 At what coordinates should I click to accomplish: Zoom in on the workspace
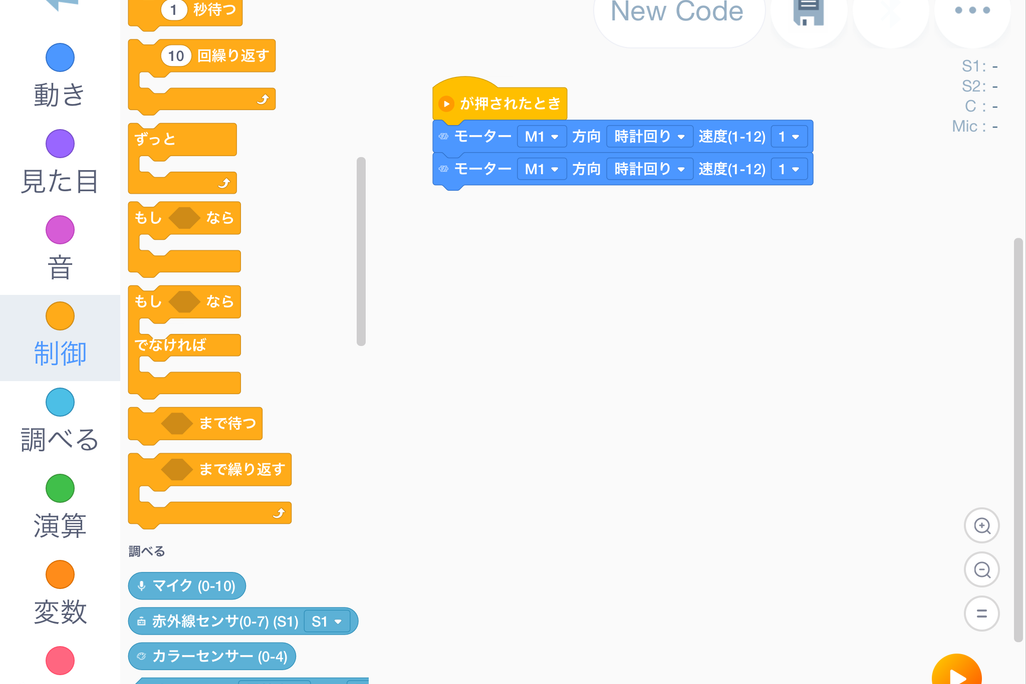(x=982, y=526)
